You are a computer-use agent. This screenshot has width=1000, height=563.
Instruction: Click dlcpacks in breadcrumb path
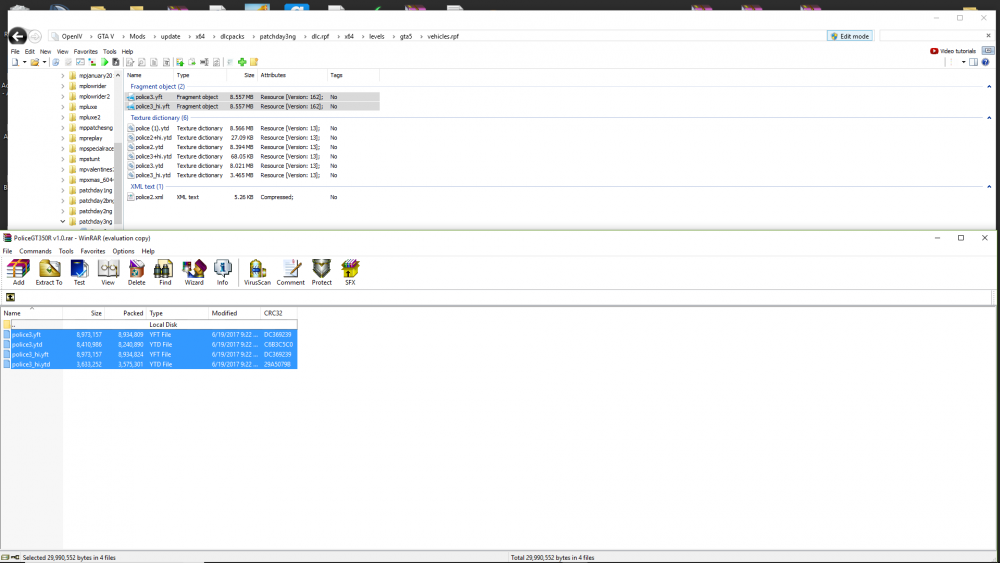click(x=232, y=36)
